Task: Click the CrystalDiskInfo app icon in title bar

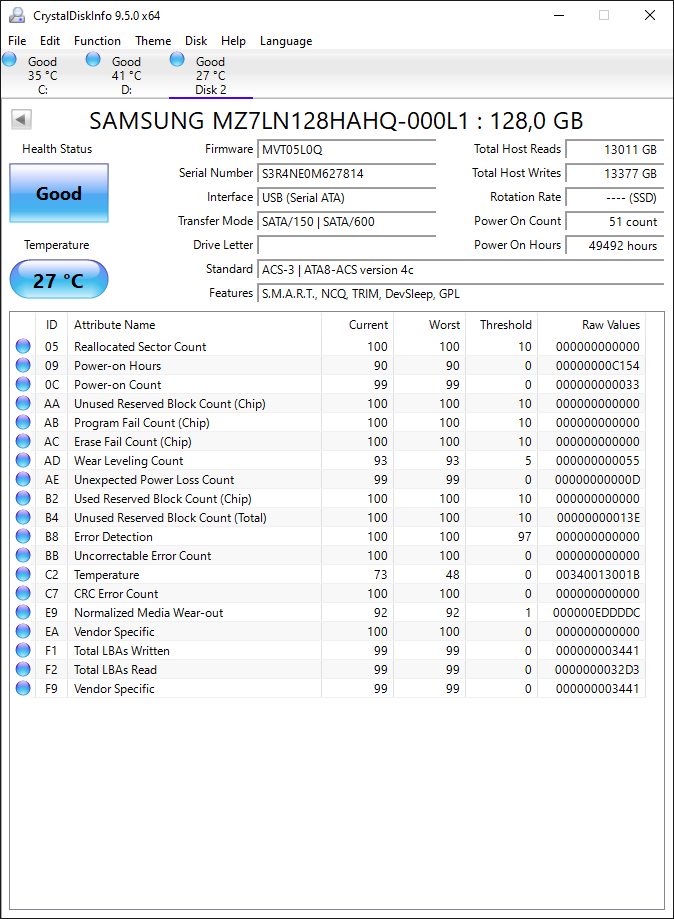Action: click(x=17, y=15)
